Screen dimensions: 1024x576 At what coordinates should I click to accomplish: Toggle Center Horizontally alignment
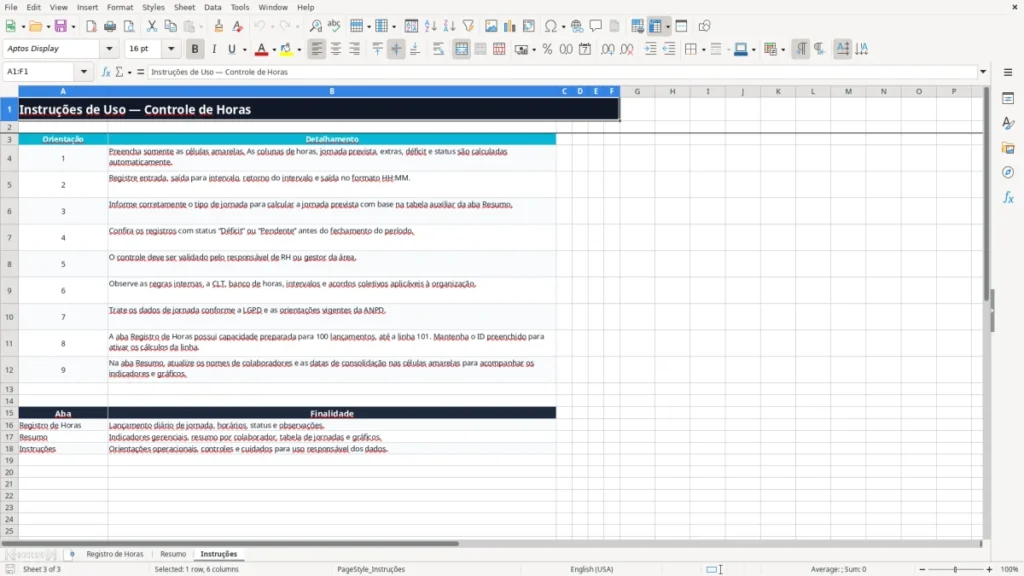[x=336, y=49]
